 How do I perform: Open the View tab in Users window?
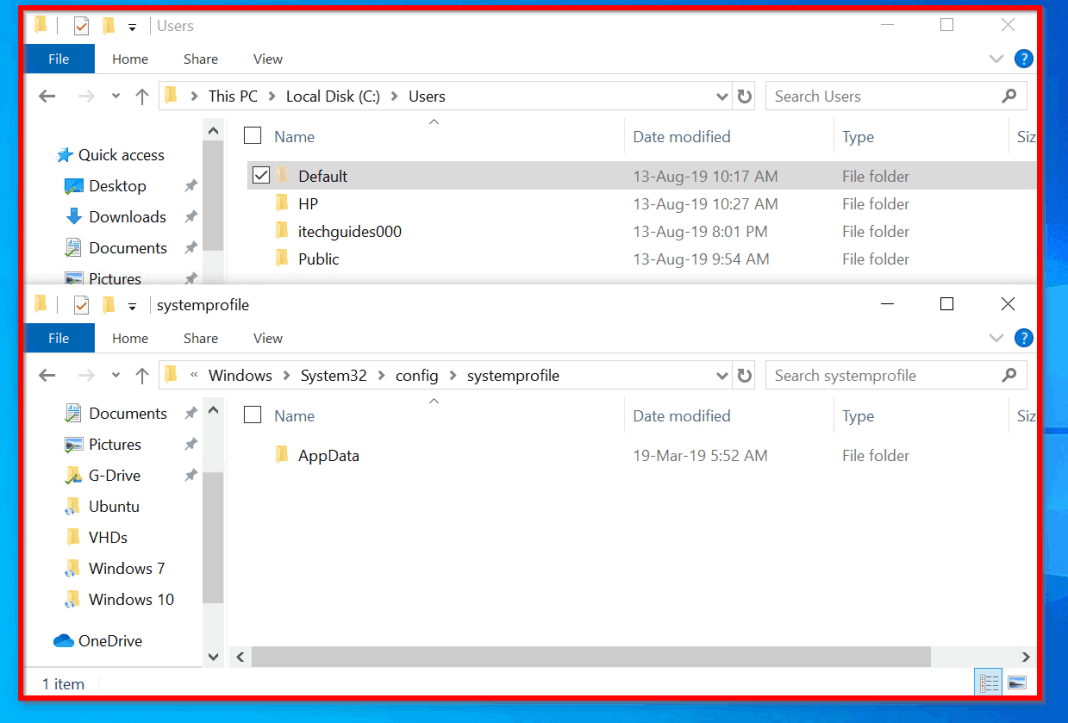(x=267, y=59)
